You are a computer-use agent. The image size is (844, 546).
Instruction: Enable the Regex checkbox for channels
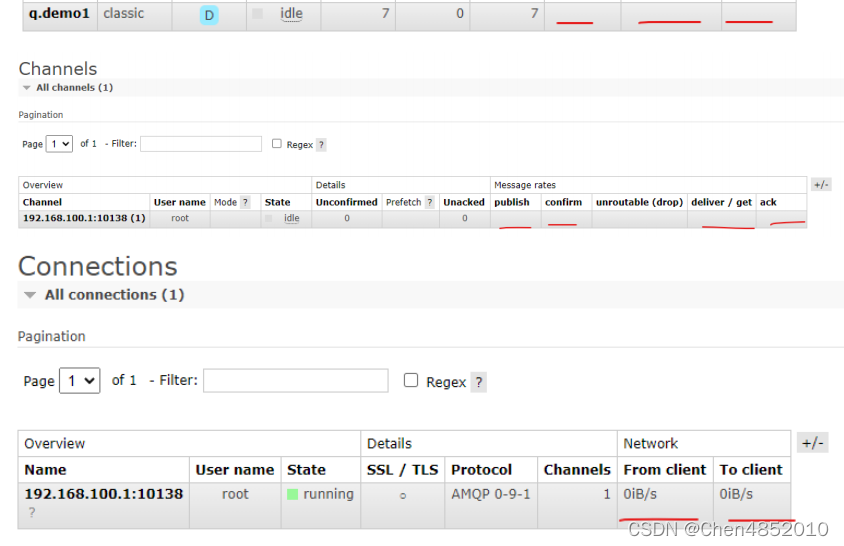277,143
